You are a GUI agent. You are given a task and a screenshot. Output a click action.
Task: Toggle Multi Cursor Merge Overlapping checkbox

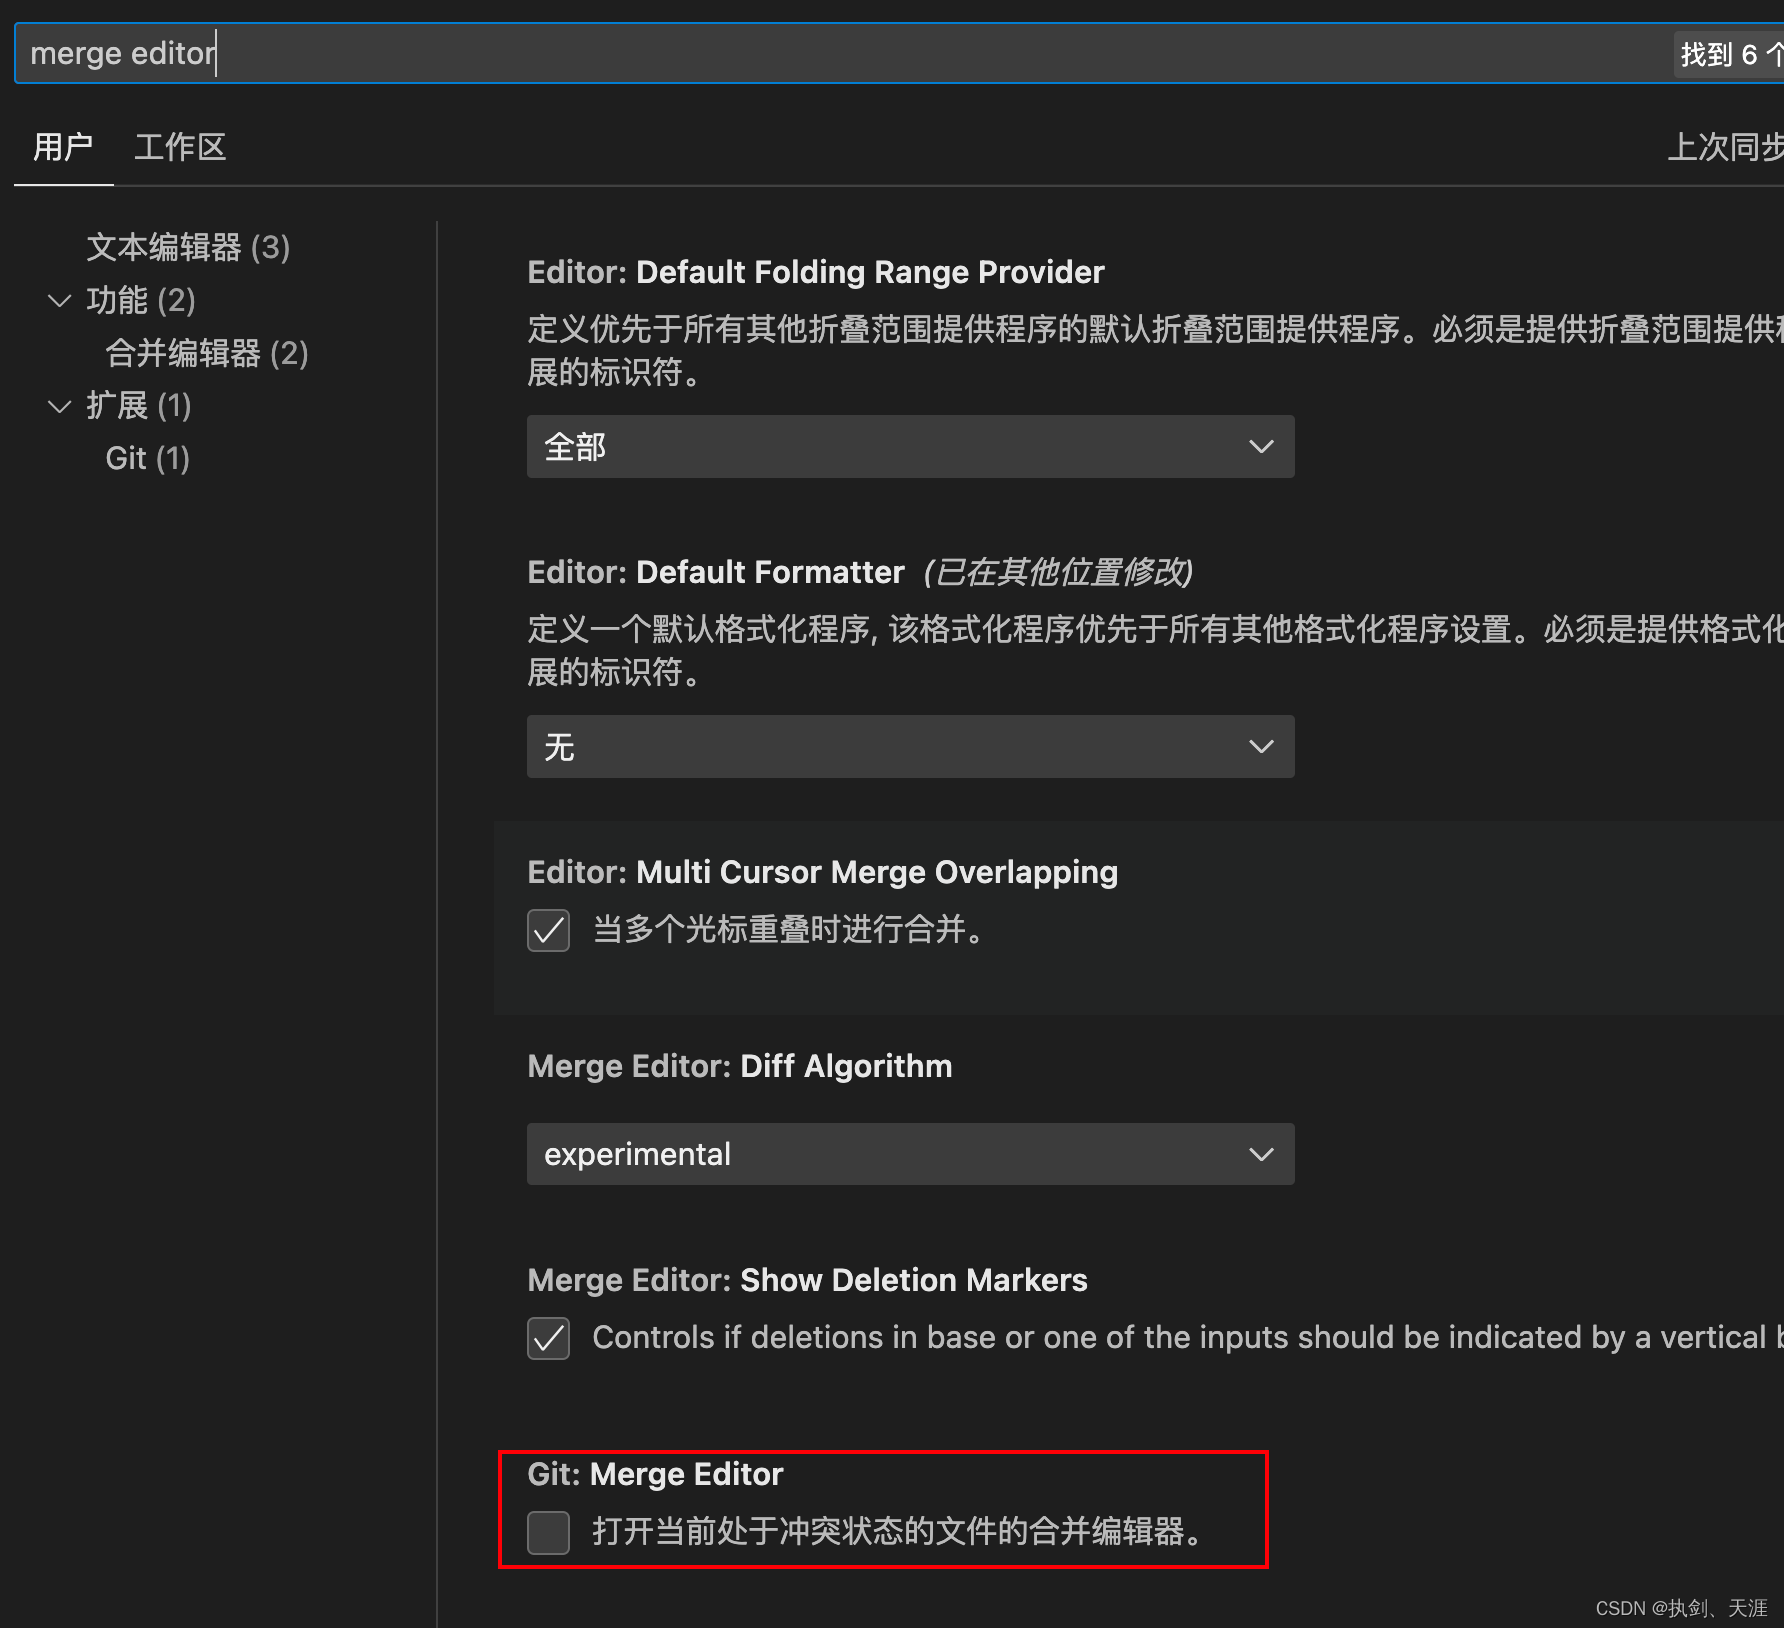549,930
